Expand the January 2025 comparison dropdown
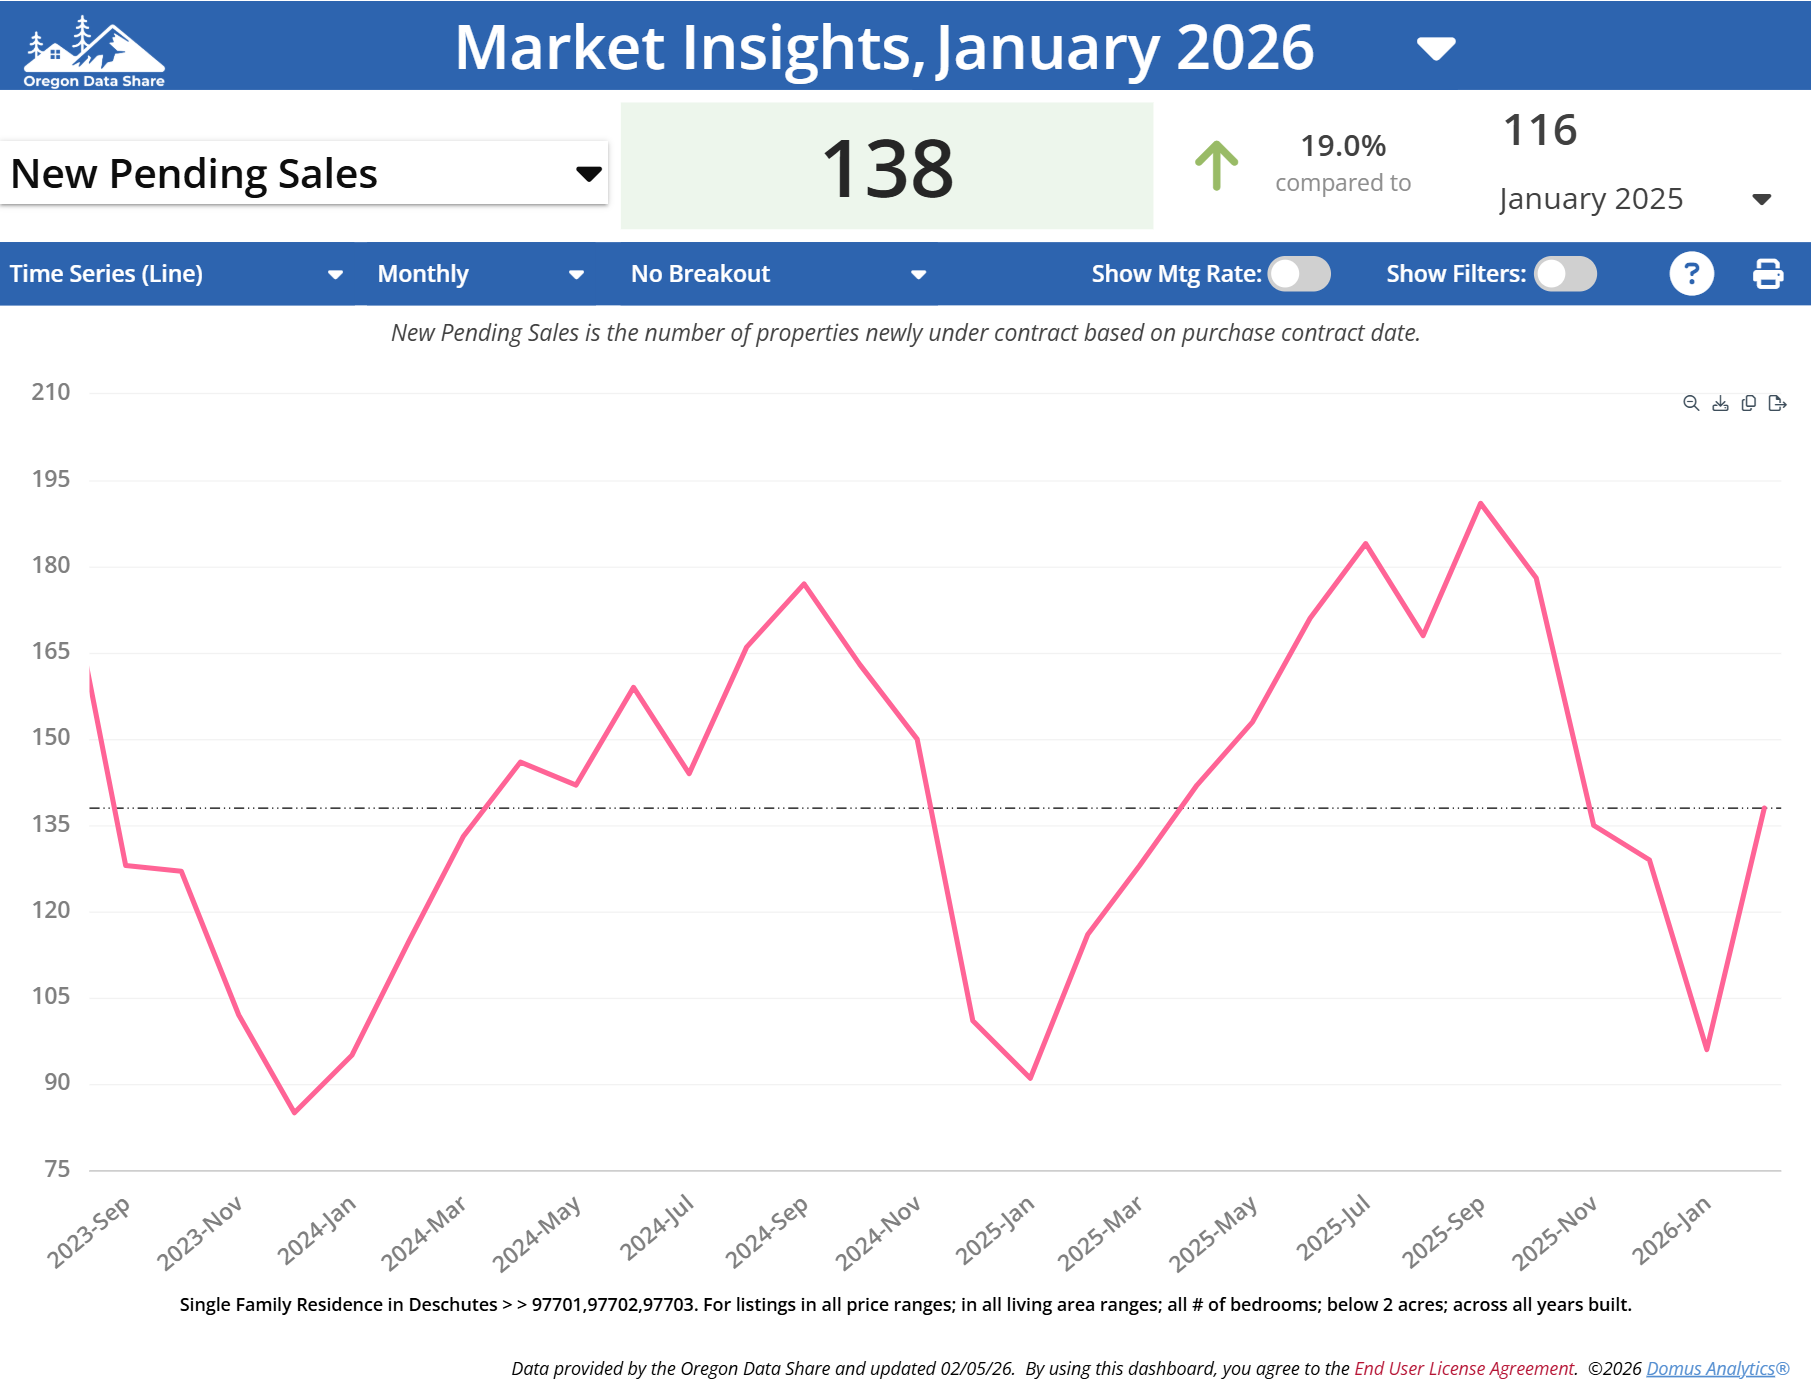This screenshot has width=1811, height=1391. coord(1763,198)
